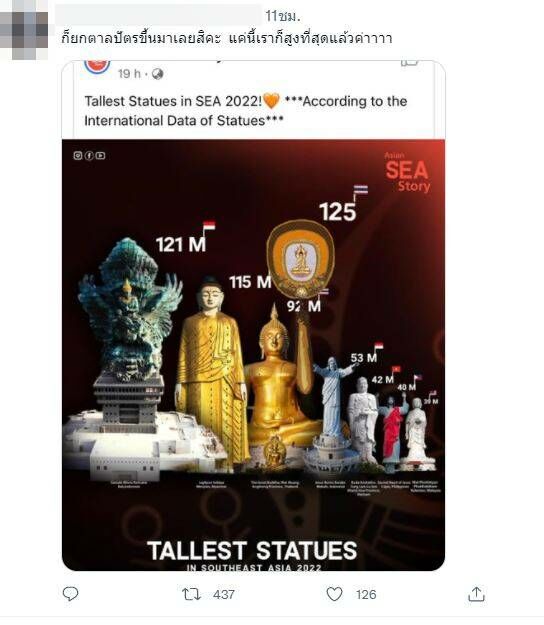Click the YouTube icon in the graphic
The width and height of the screenshot is (544, 625).
click(x=100, y=155)
